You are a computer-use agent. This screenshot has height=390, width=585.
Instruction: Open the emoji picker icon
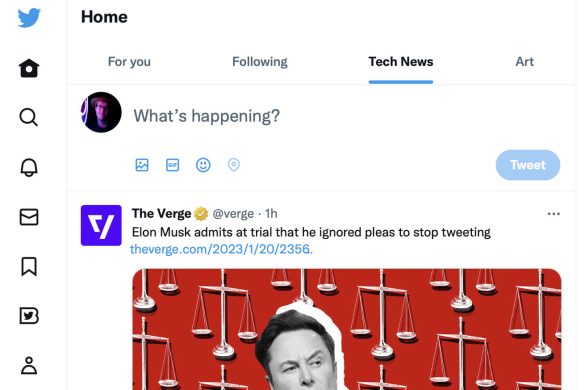tap(203, 165)
